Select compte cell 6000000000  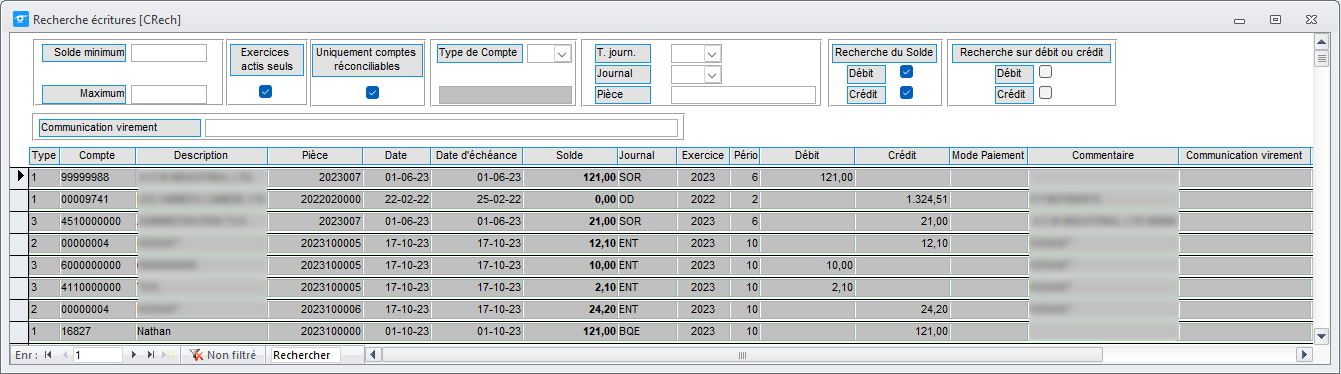click(x=97, y=265)
